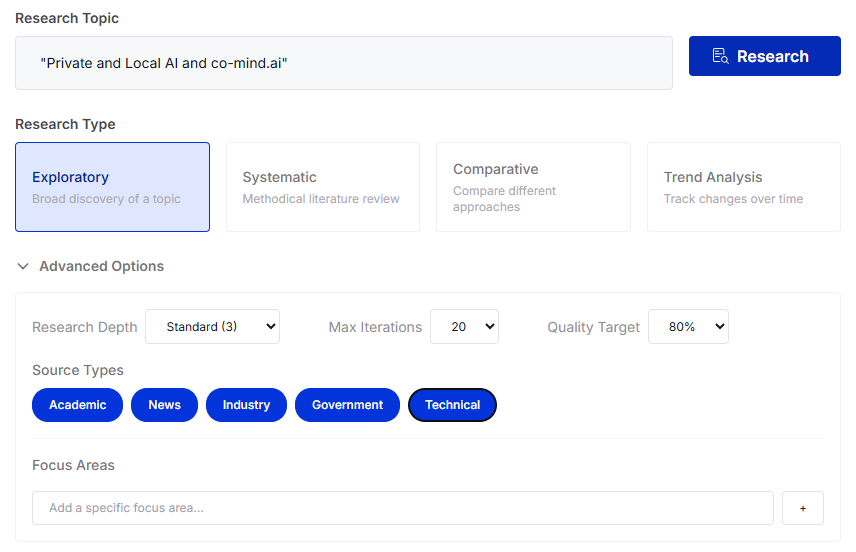Open the Max Iterations dropdown
The width and height of the screenshot is (856, 552).
465,327
